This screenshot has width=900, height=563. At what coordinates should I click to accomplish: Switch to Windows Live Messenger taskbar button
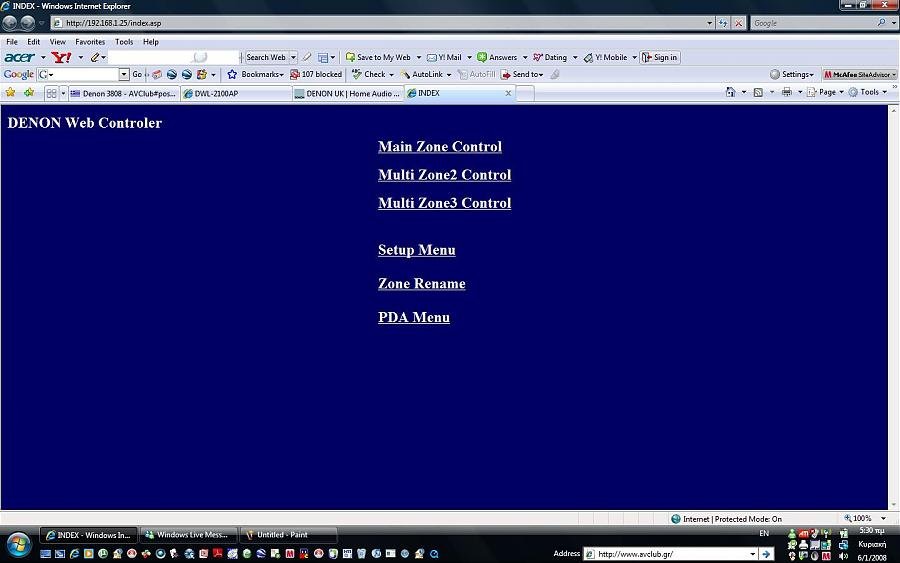tap(188, 535)
